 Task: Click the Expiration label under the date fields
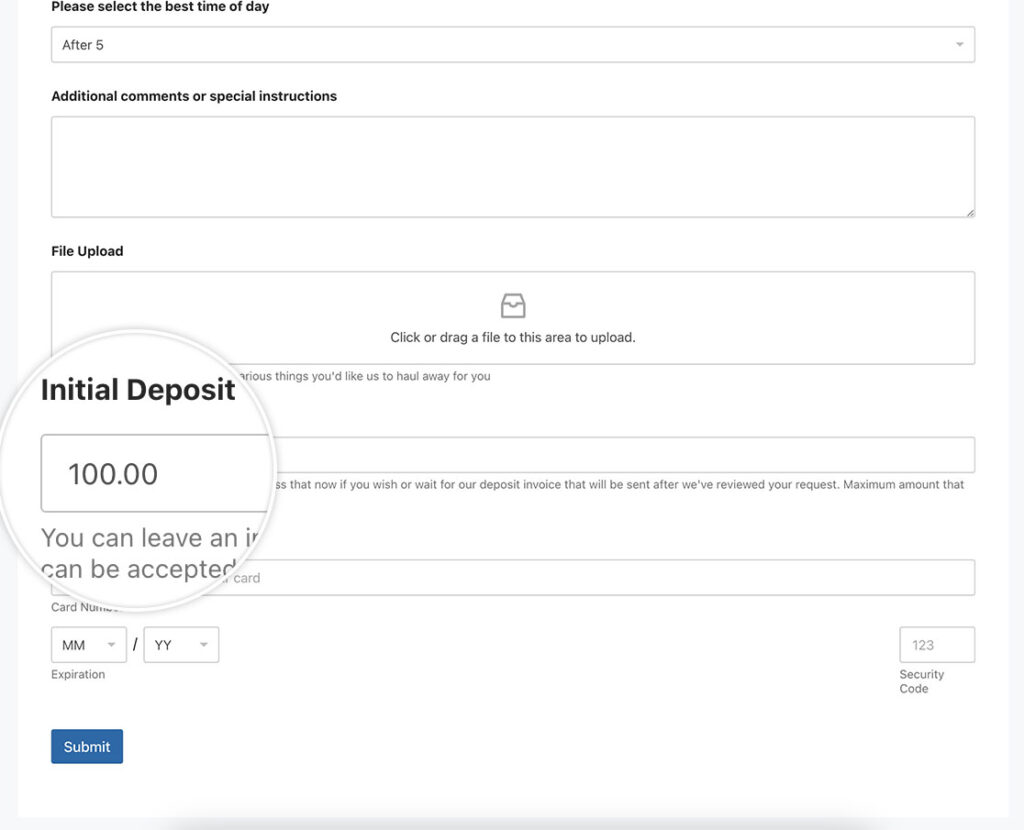[77, 674]
